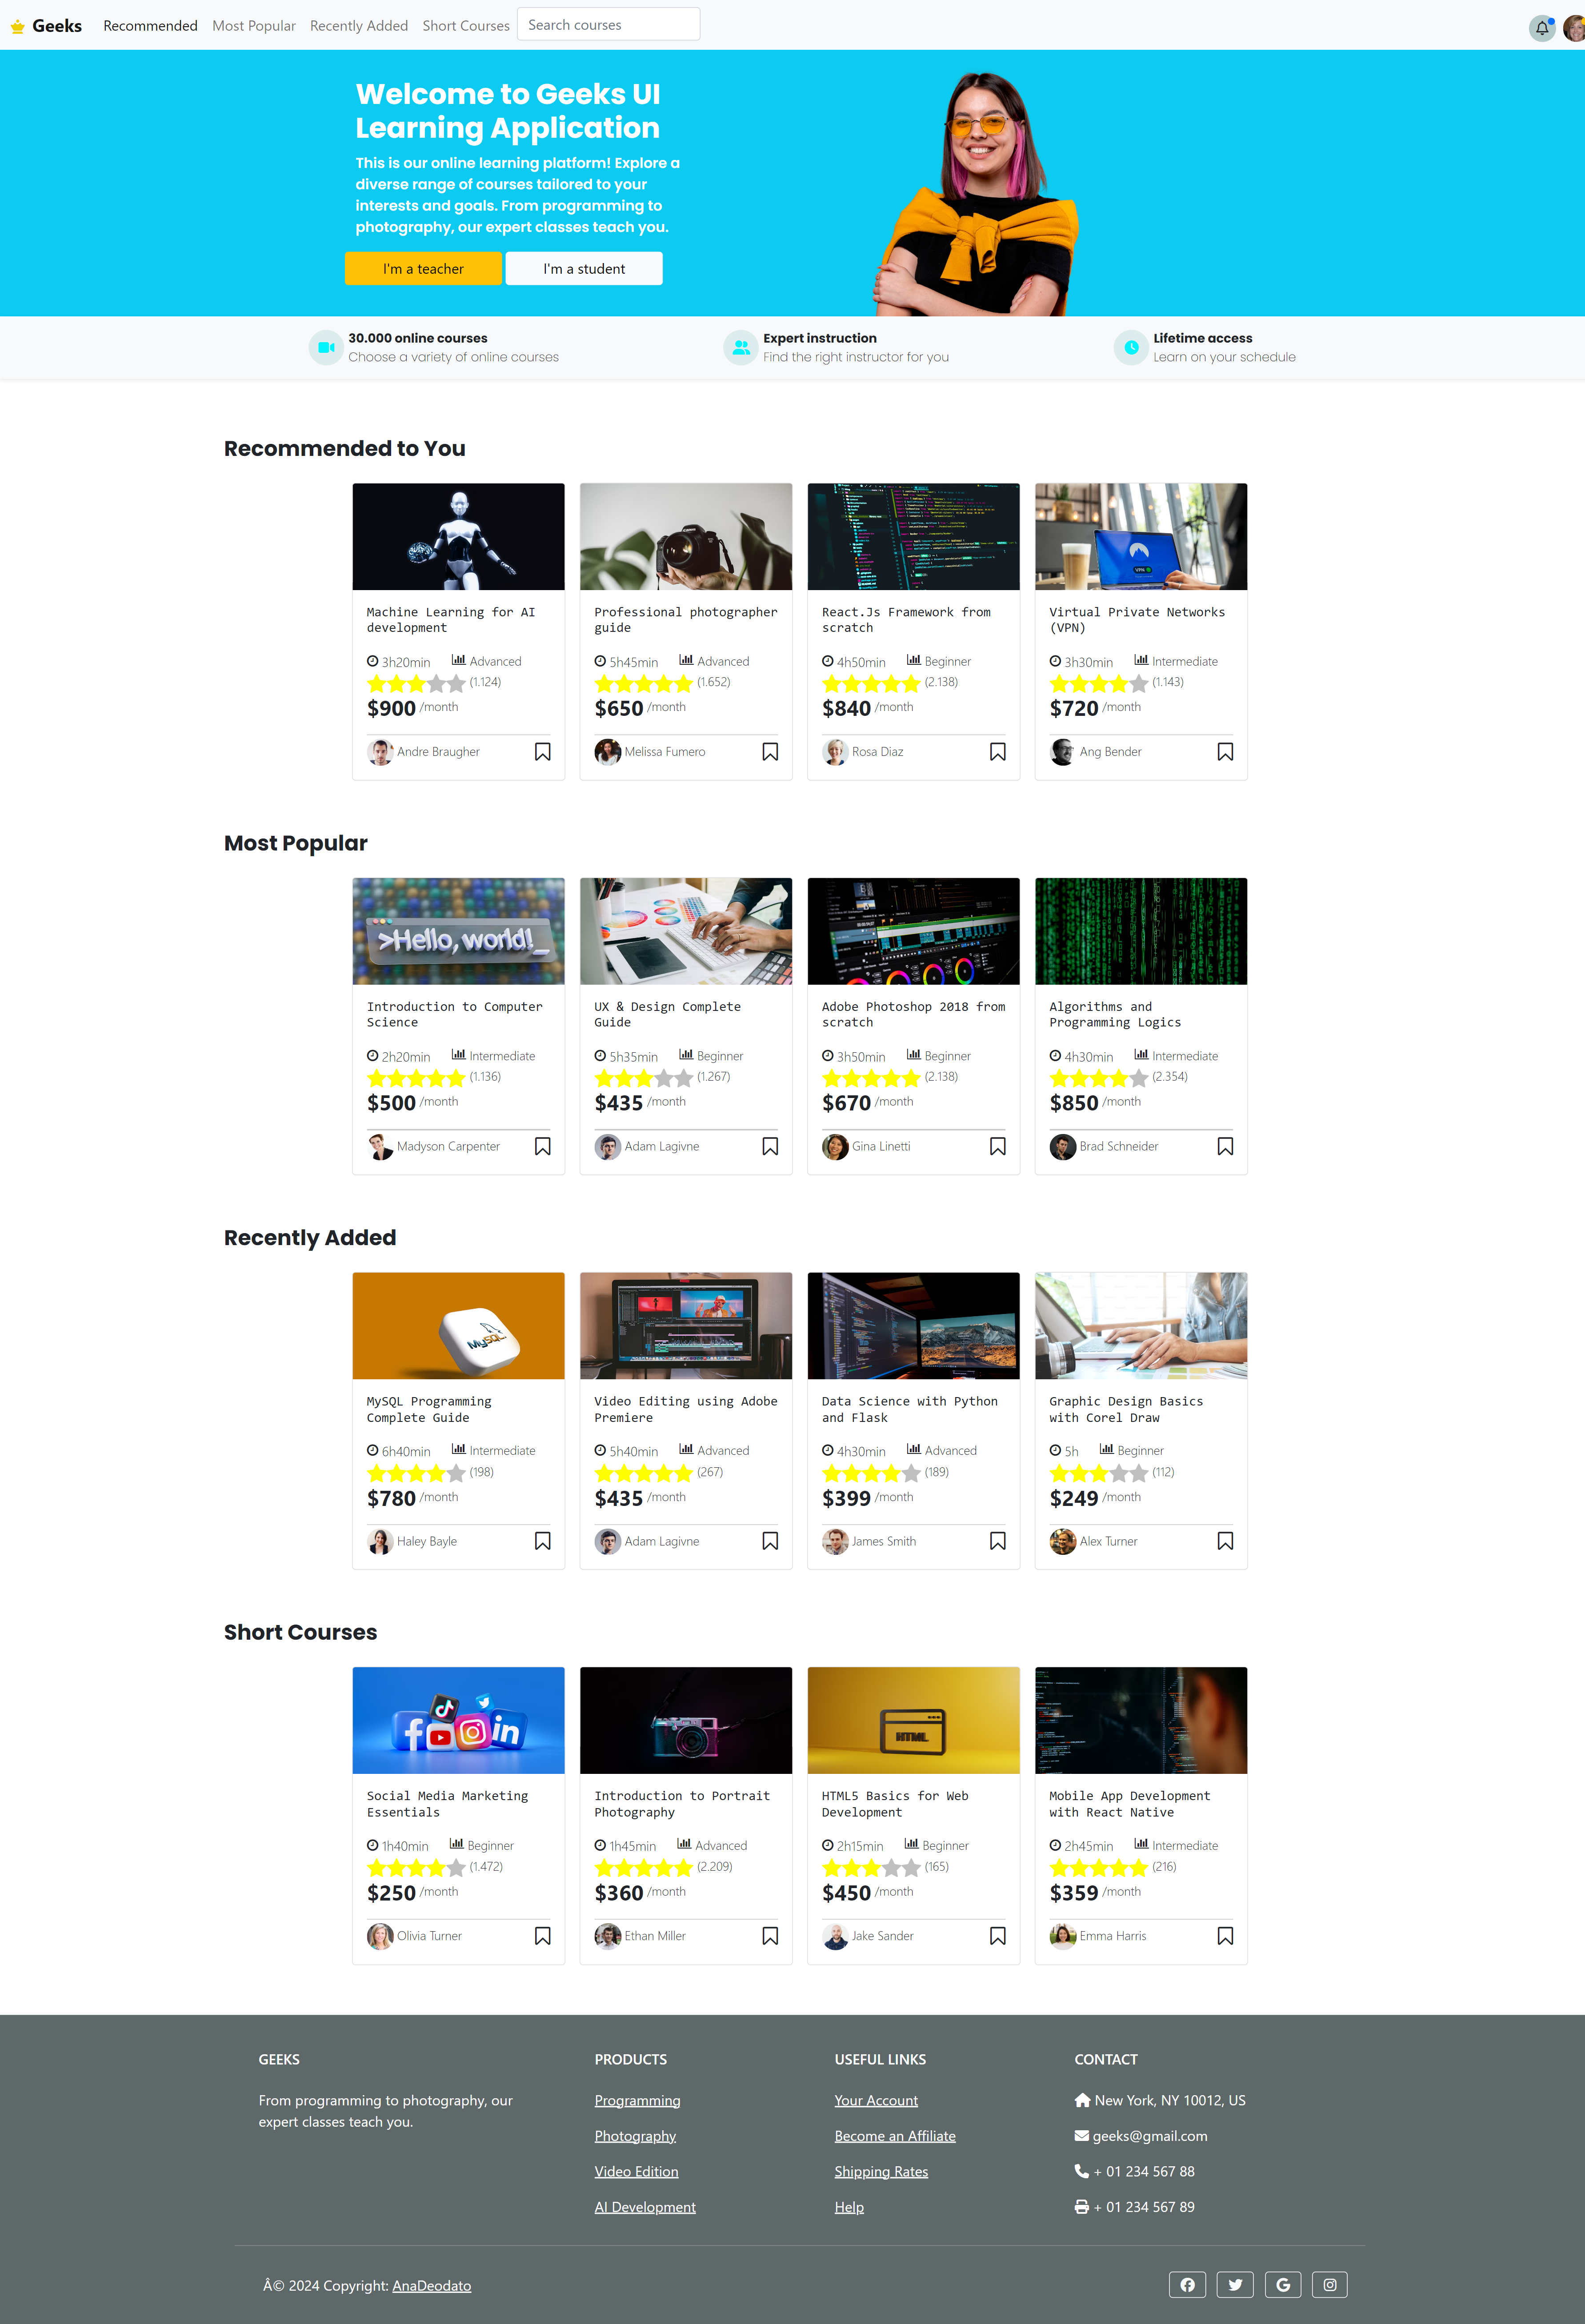Click the Geeks crown logo
Viewport: 1585px width, 2324px height.
point(17,26)
